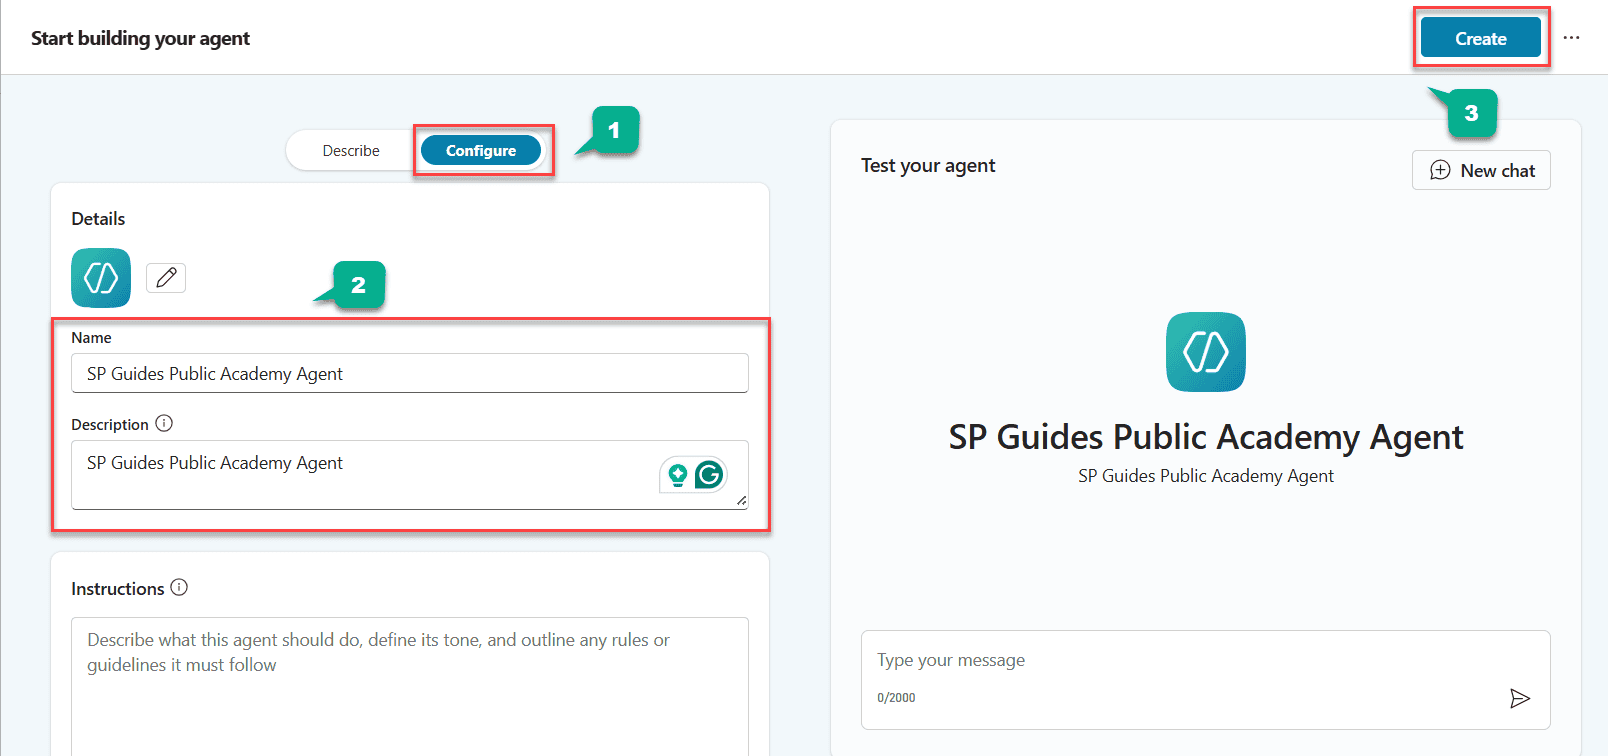Switch to the Configure tab
Screen dimensions: 1608x756
pos(481,150)
